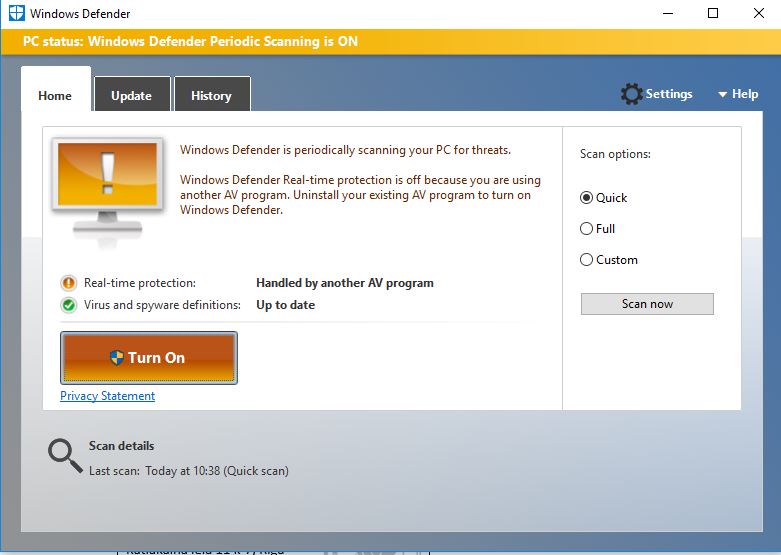
Task: Click the periodically scanning your PC message
Action: 345,150
